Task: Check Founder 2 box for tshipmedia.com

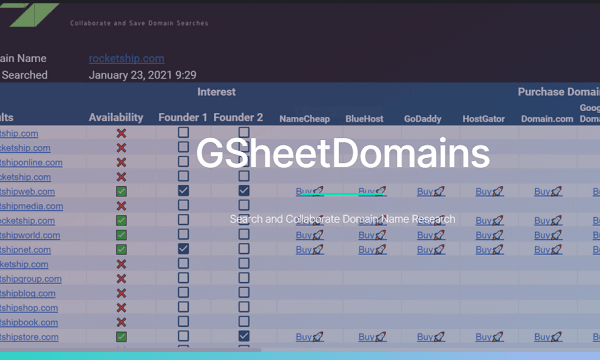Action: click(x=244, y=205)
